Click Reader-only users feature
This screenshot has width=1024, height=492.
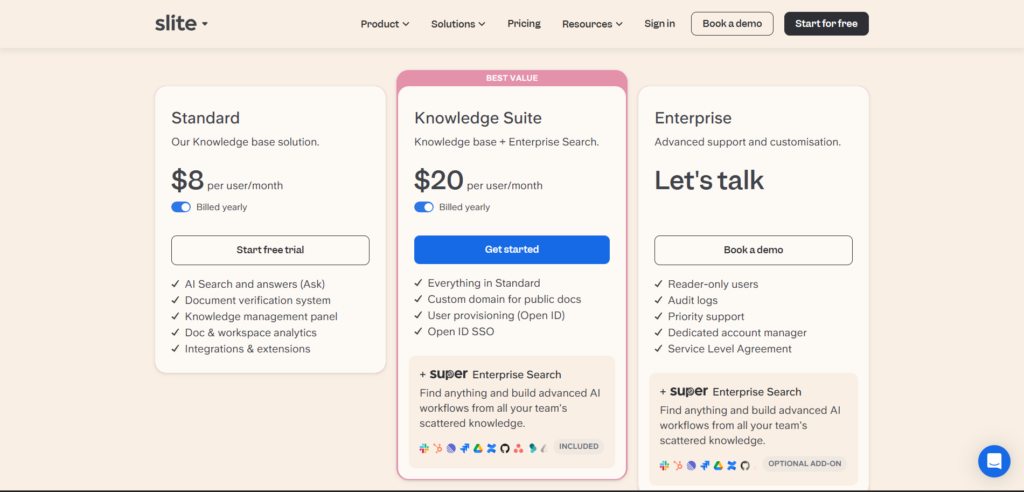tap(712, 284)
